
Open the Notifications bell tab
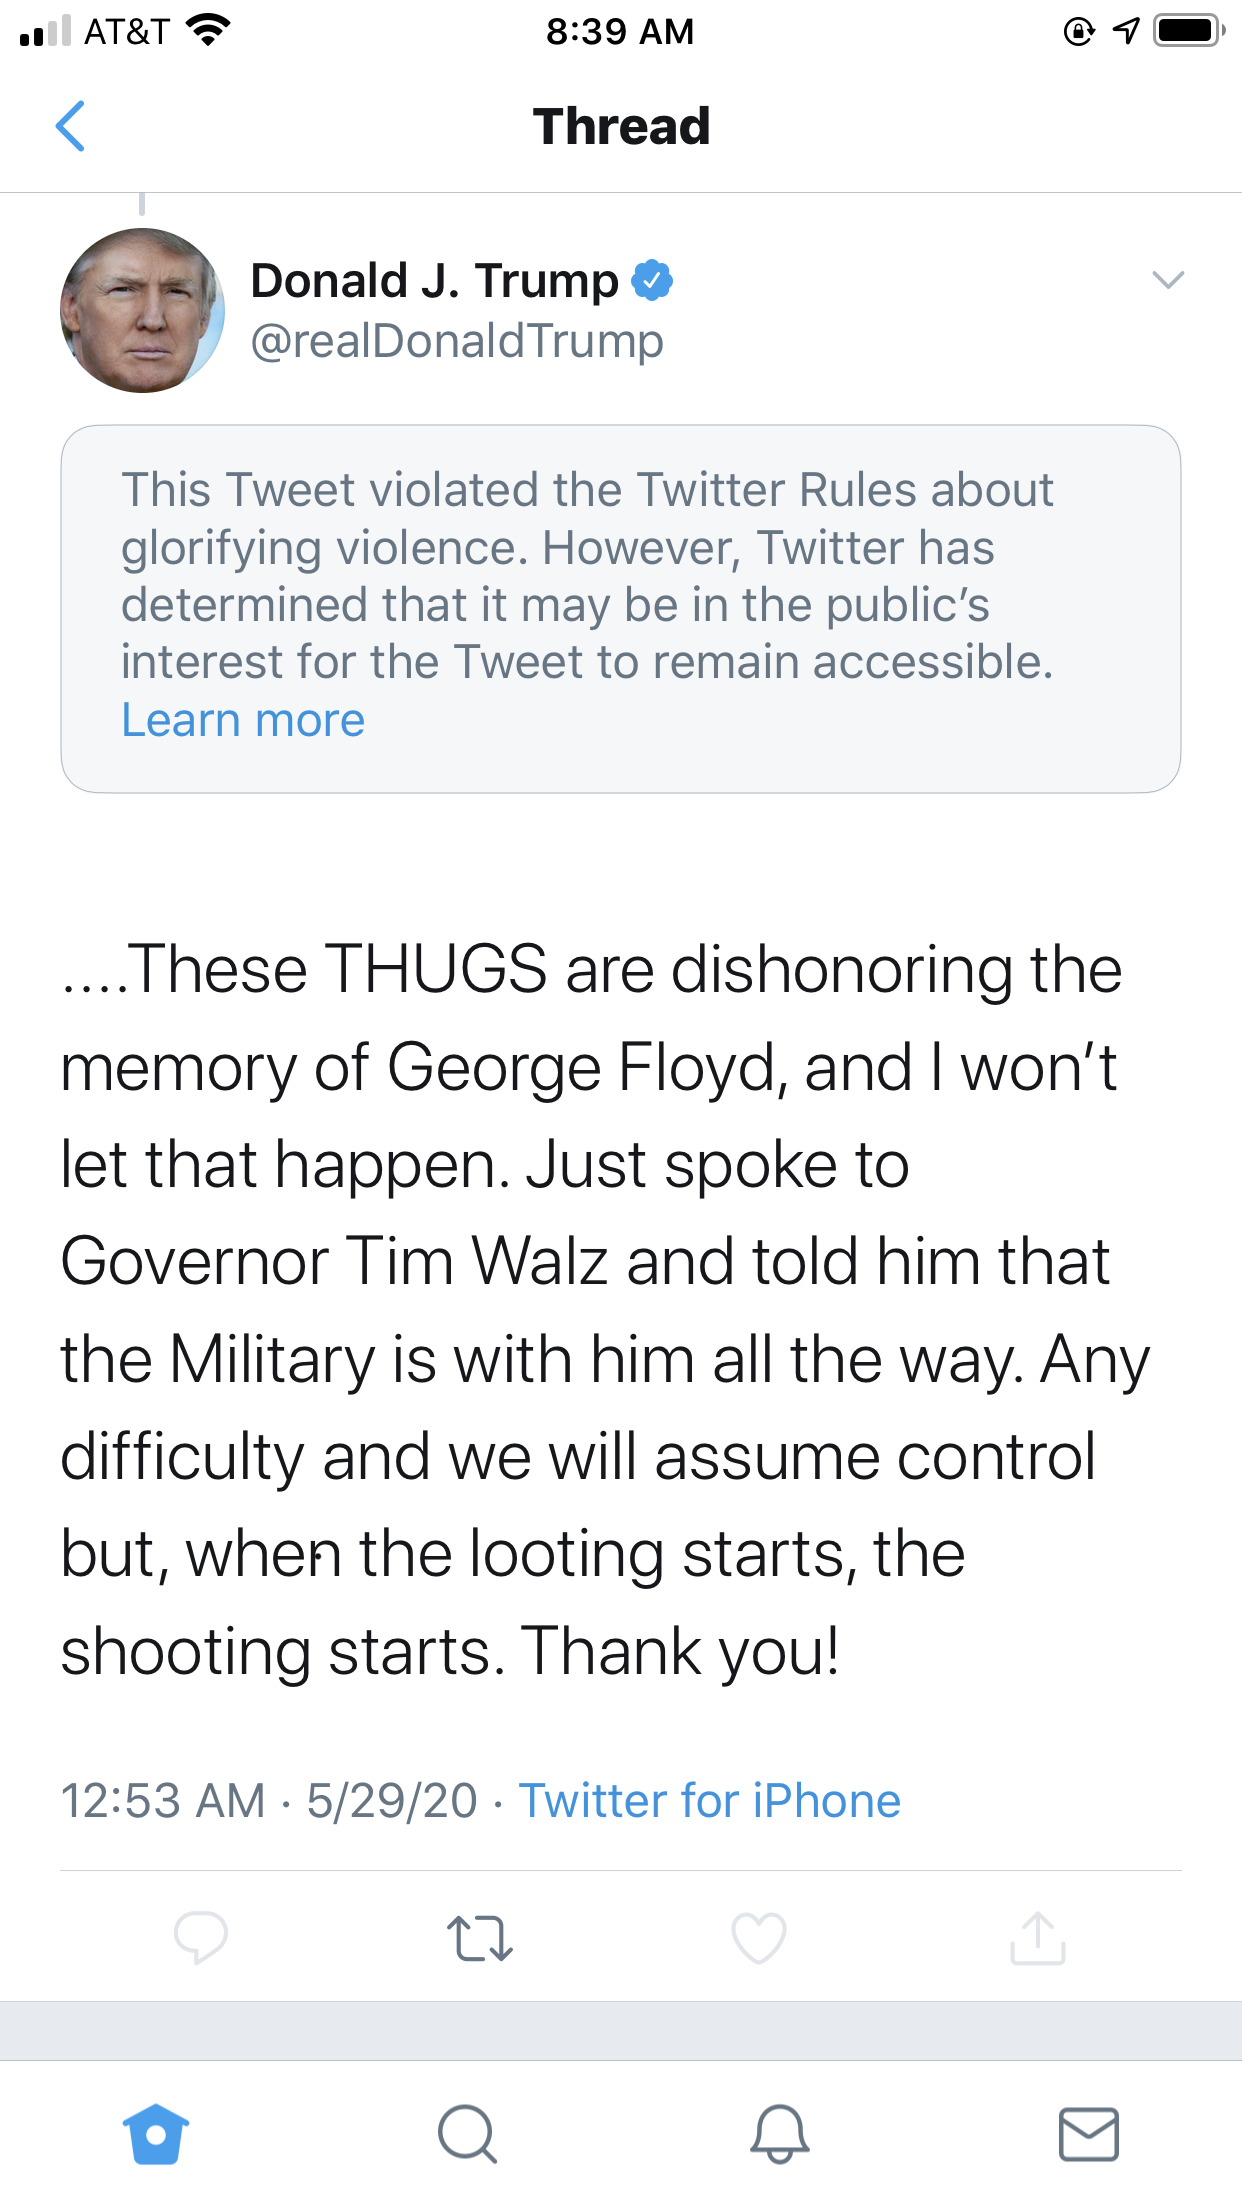(x=779, y=2134)
